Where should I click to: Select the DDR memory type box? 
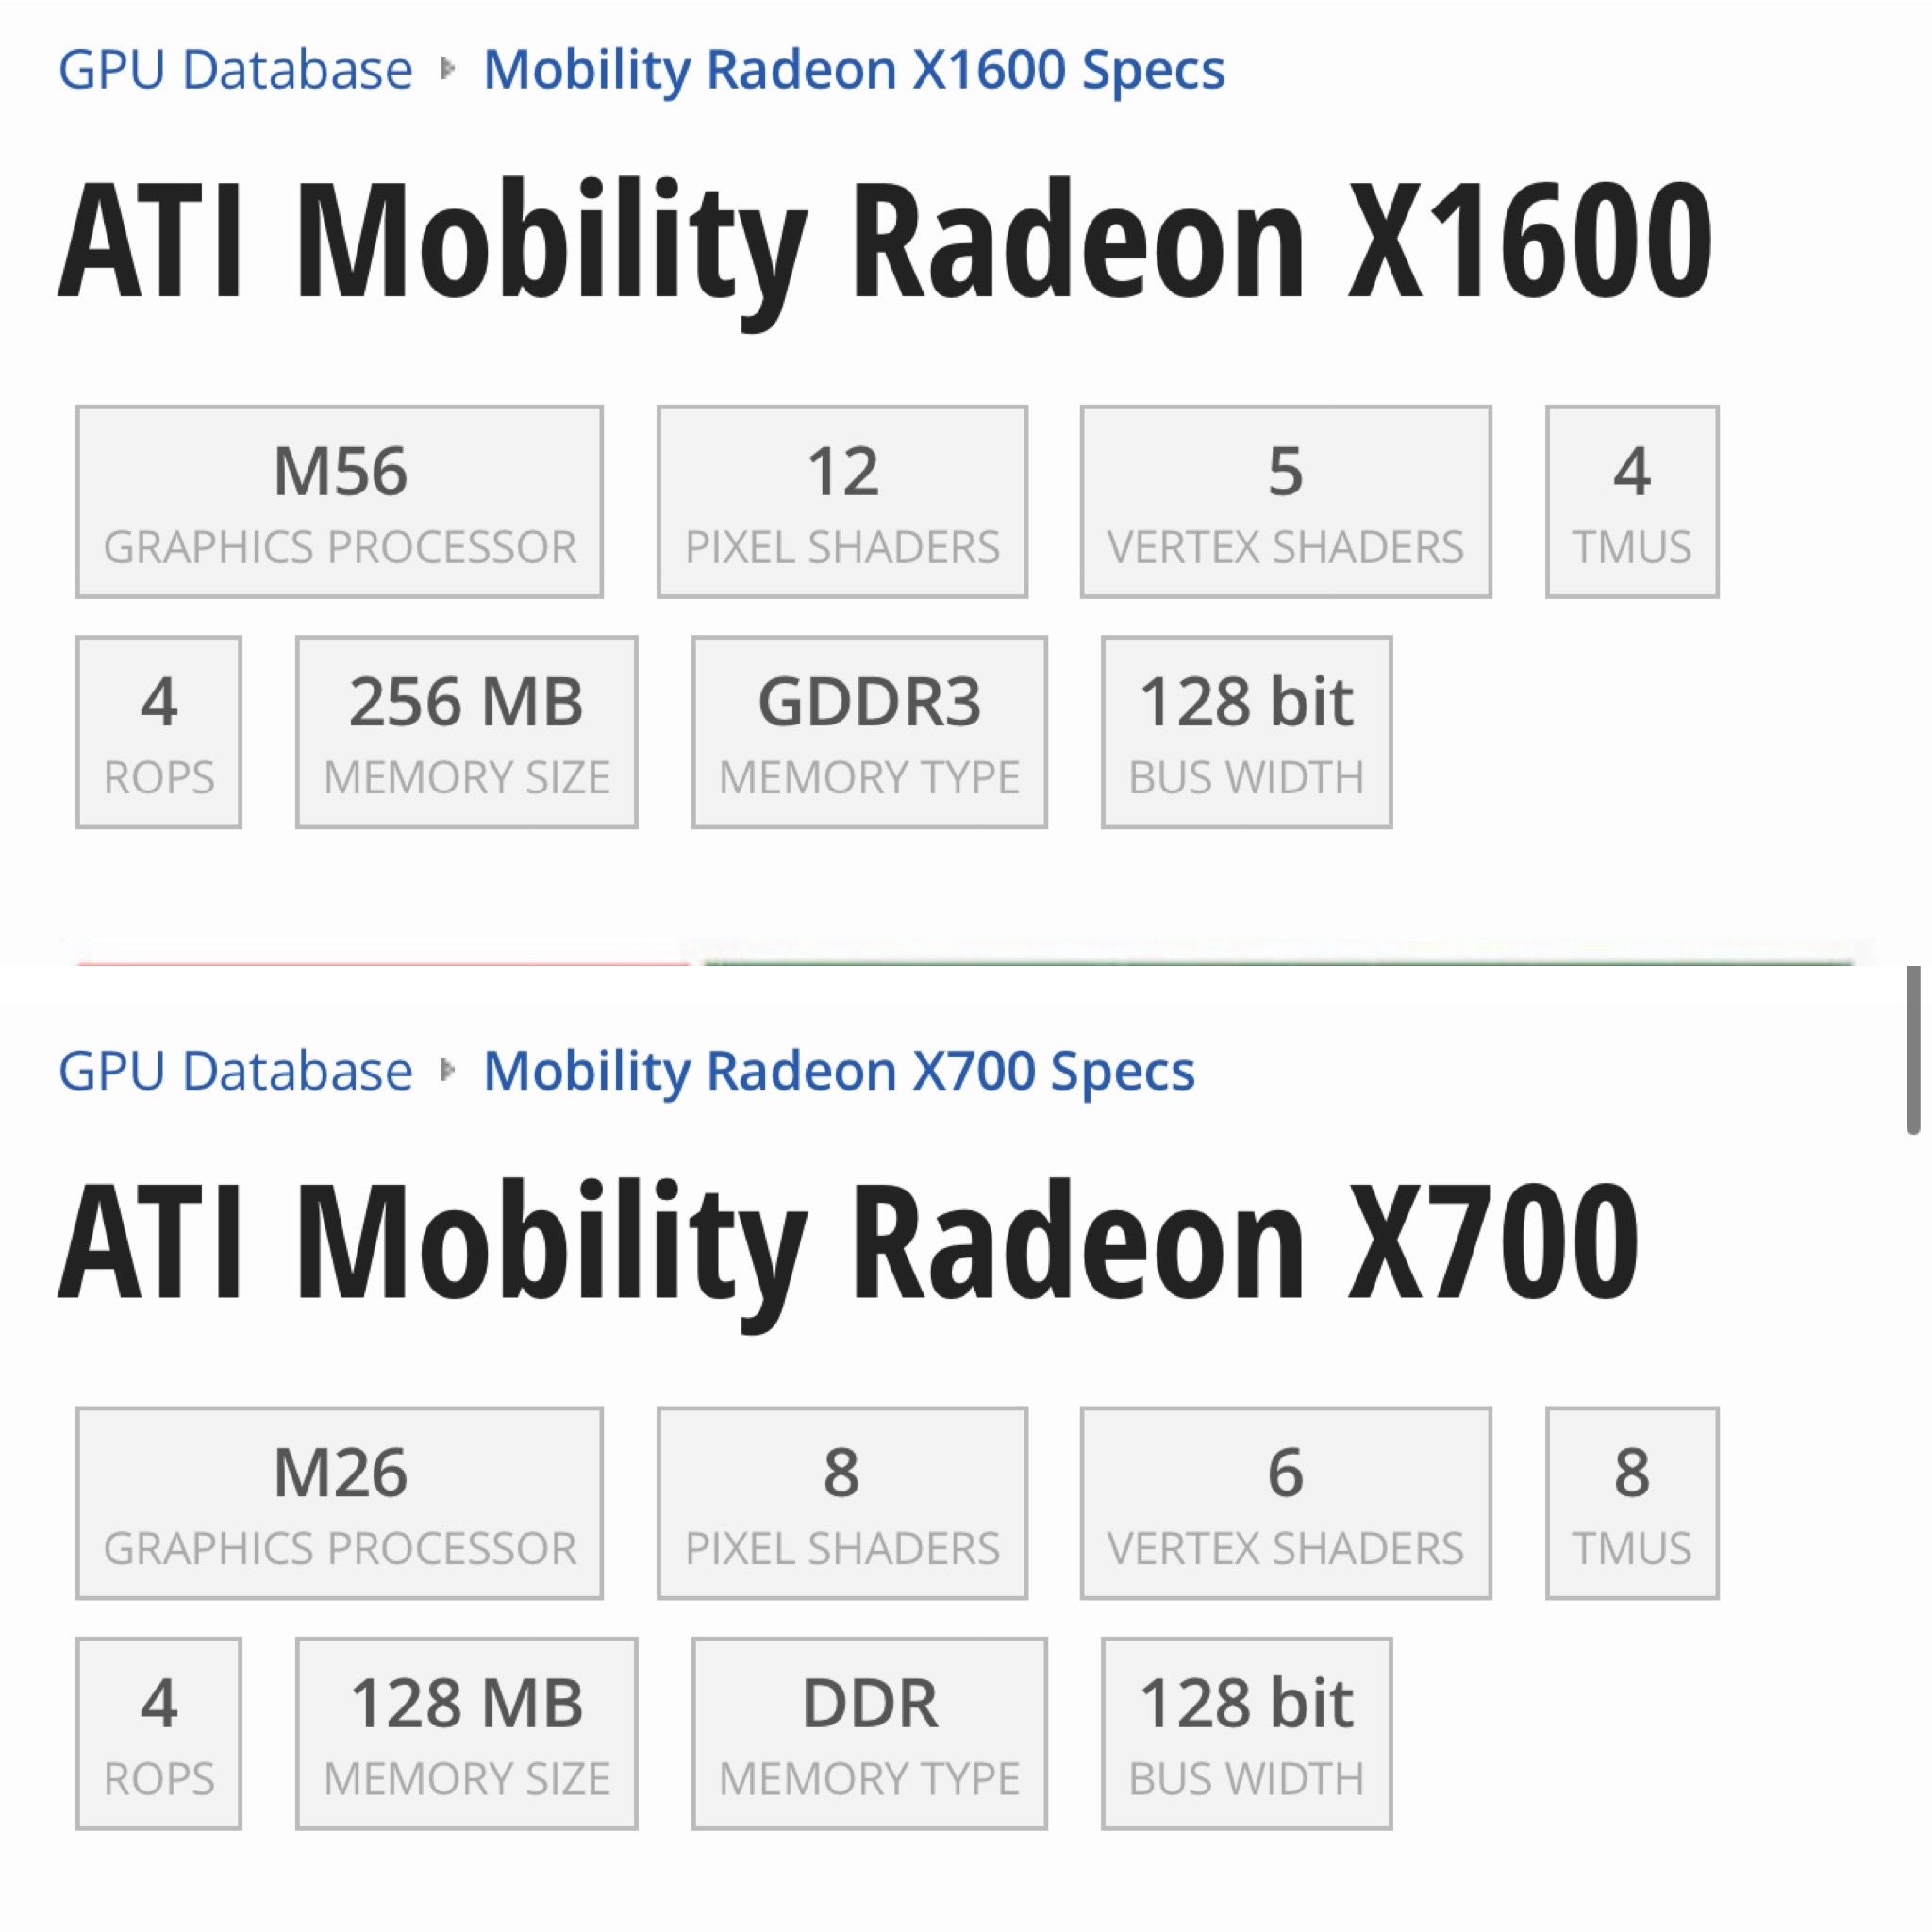click(869, 1733)
